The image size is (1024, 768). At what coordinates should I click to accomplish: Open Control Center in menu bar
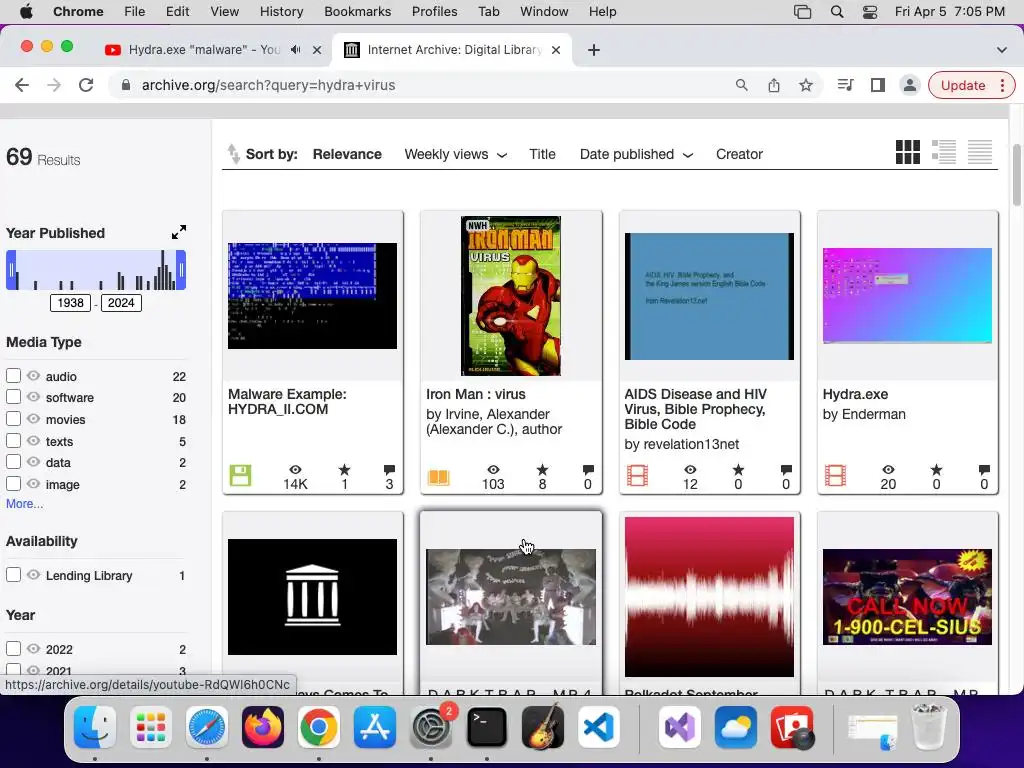[870, 12]
